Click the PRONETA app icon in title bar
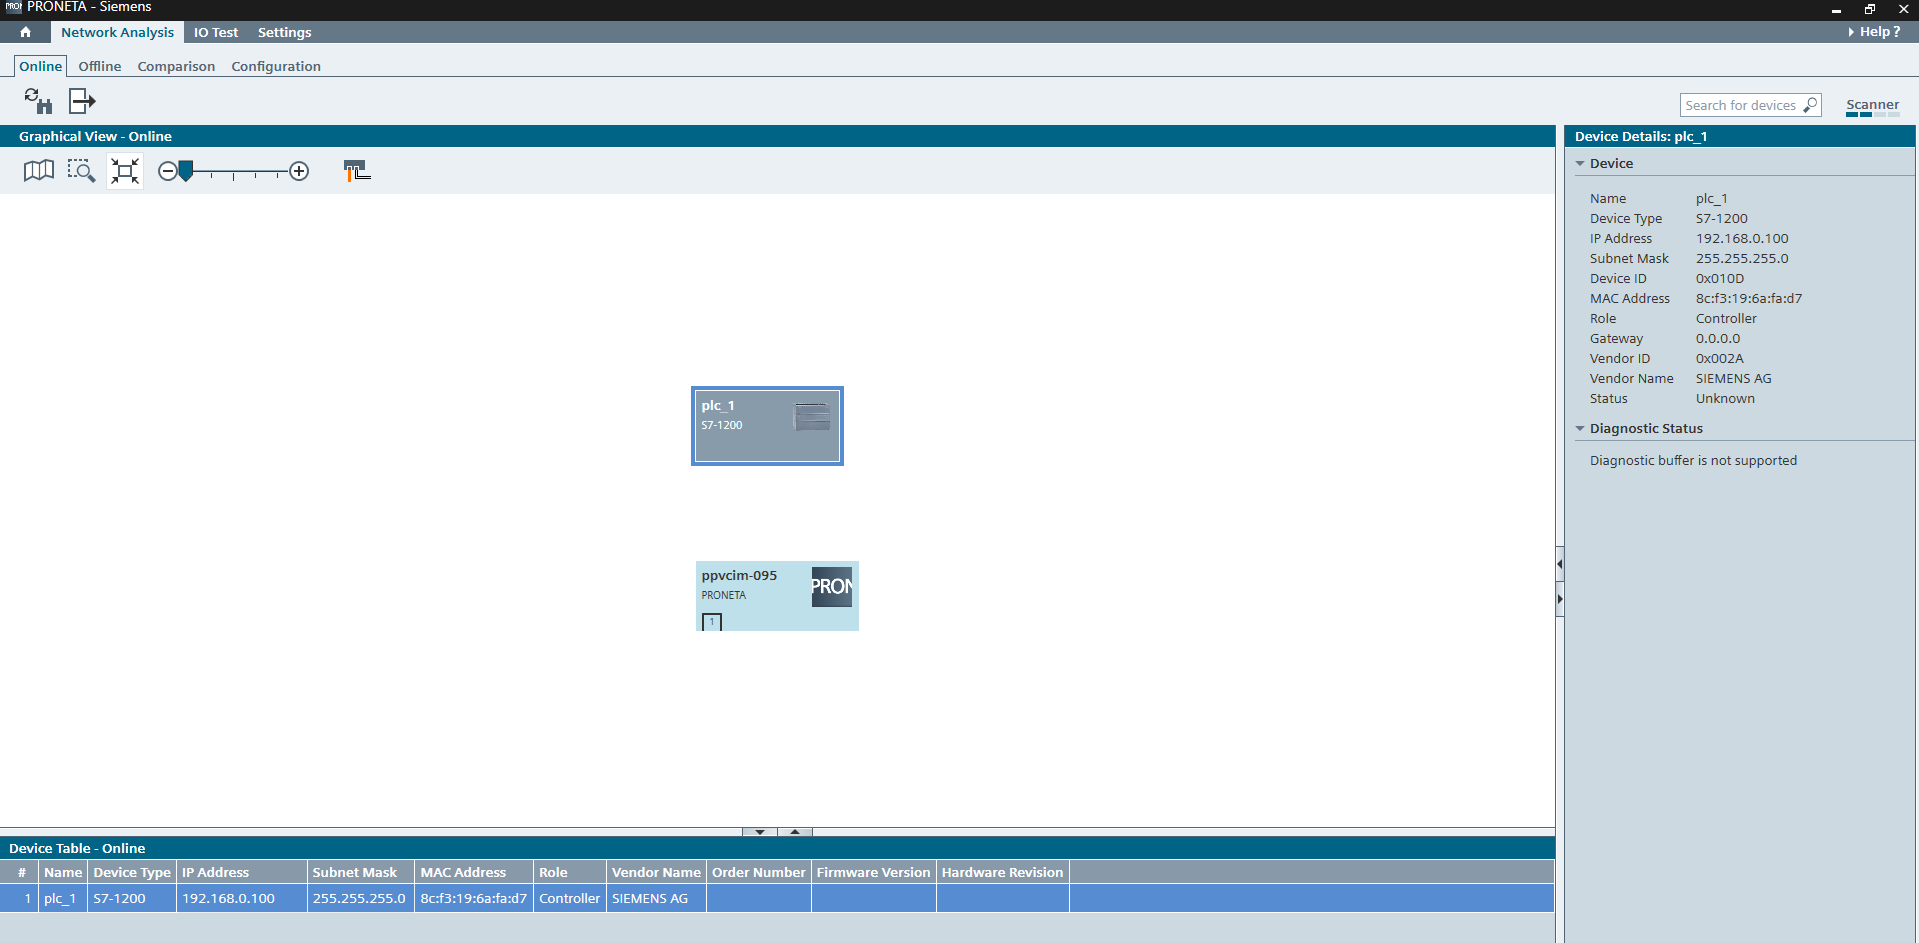The image size is (1919, 943). [x=13, y=7]
